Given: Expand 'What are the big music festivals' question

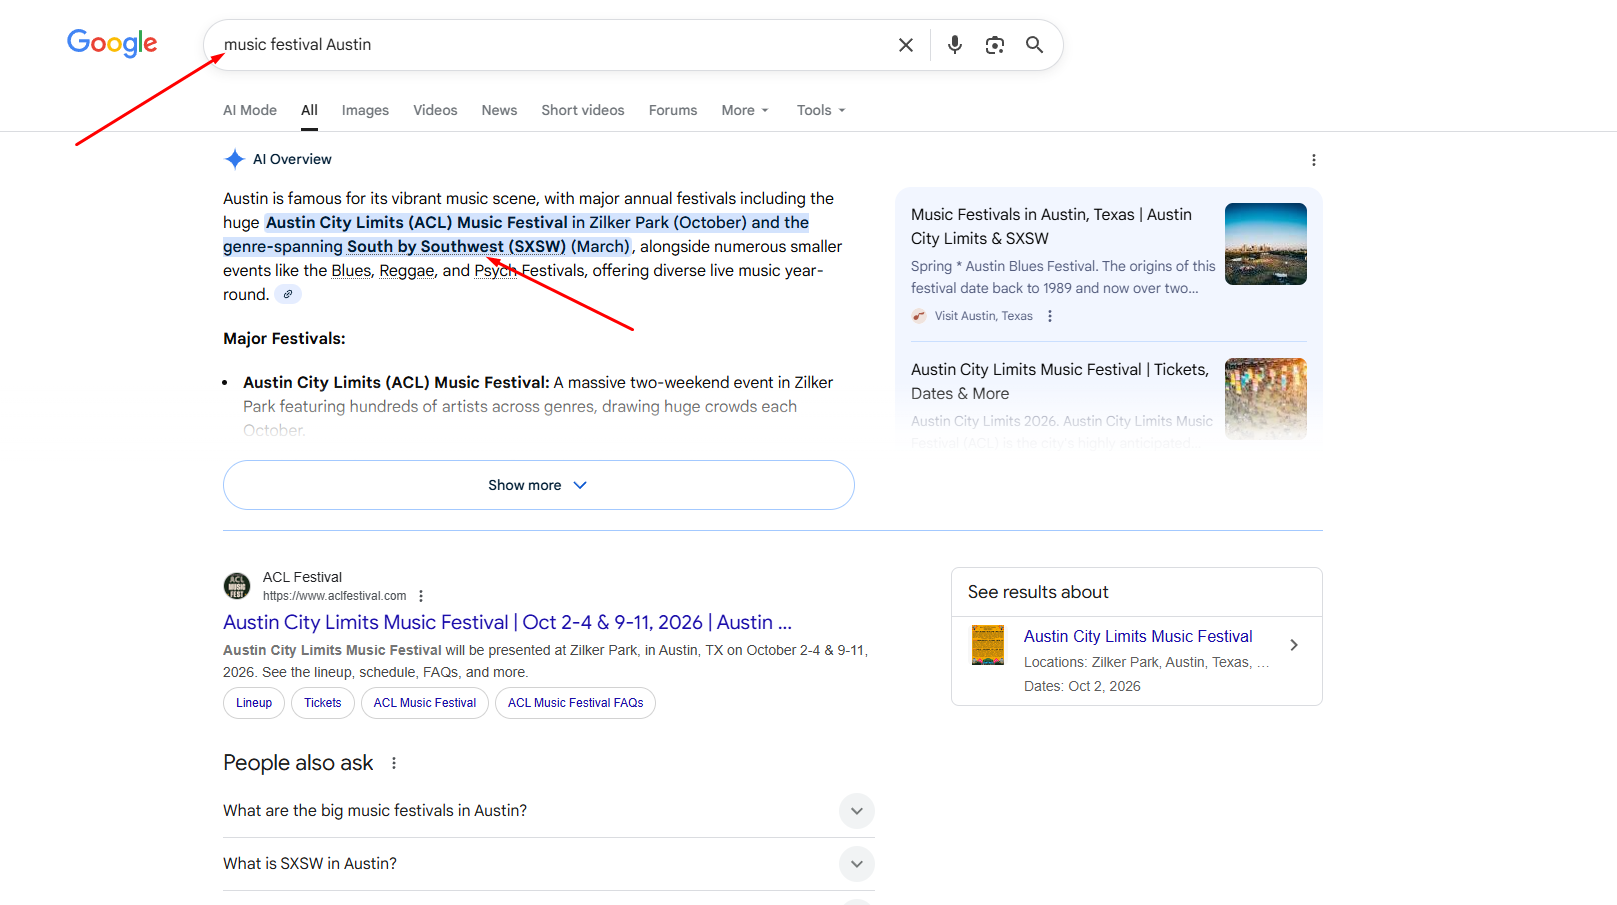Looking at the screenshot, I should [x=856, y=811].
